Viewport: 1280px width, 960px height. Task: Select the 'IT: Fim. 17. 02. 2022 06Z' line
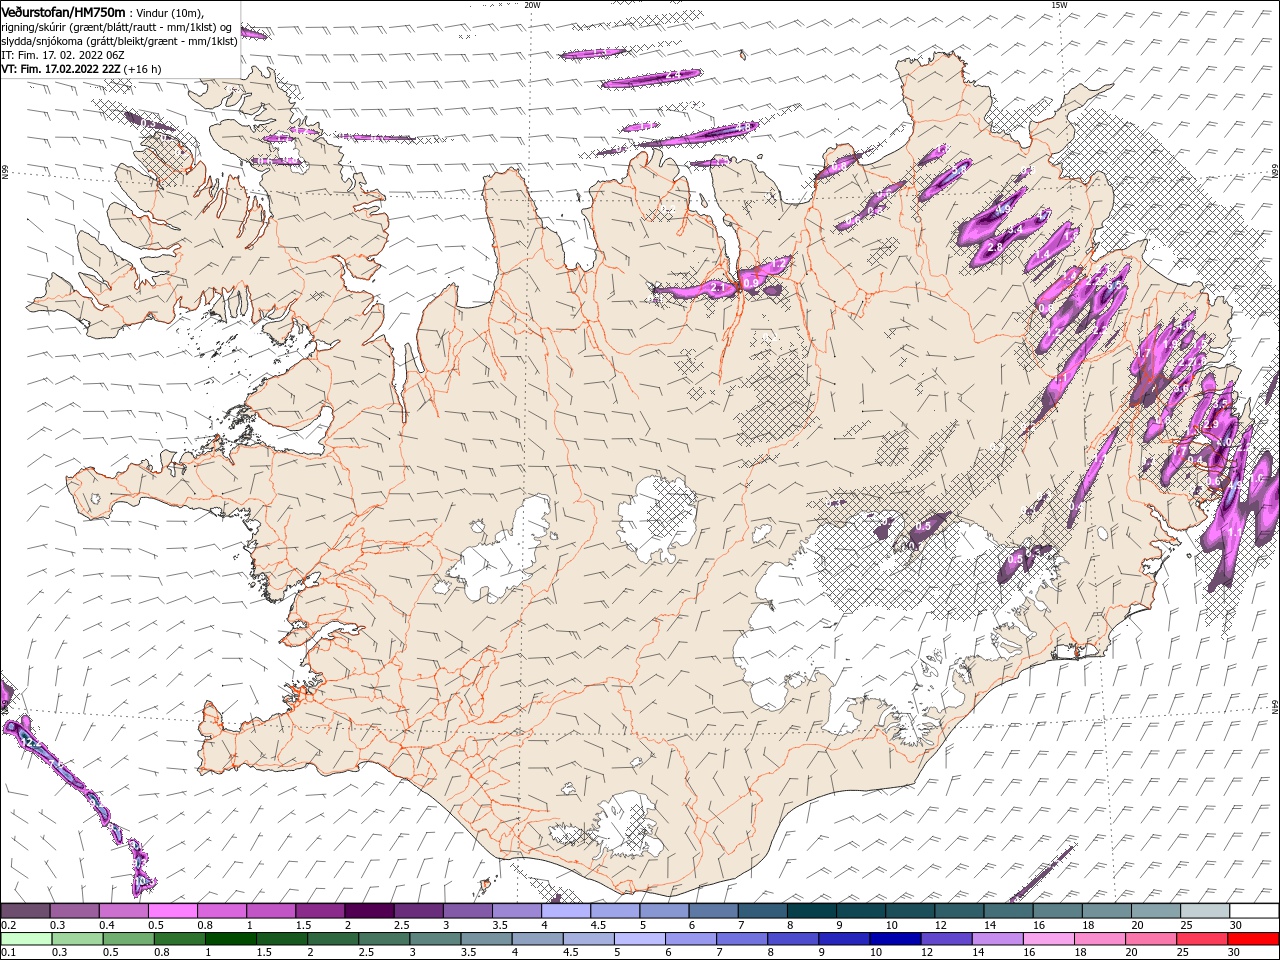(61, 54)
